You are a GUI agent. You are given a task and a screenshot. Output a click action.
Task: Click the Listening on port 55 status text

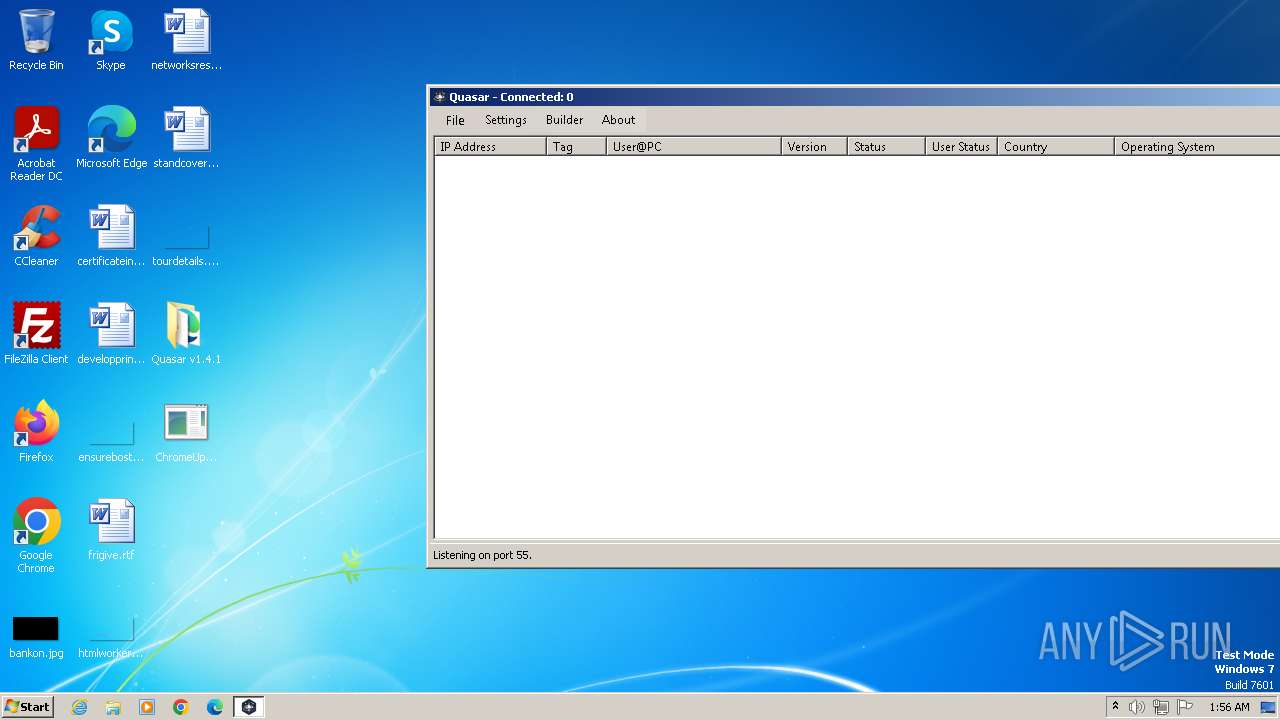pos(482,555)
